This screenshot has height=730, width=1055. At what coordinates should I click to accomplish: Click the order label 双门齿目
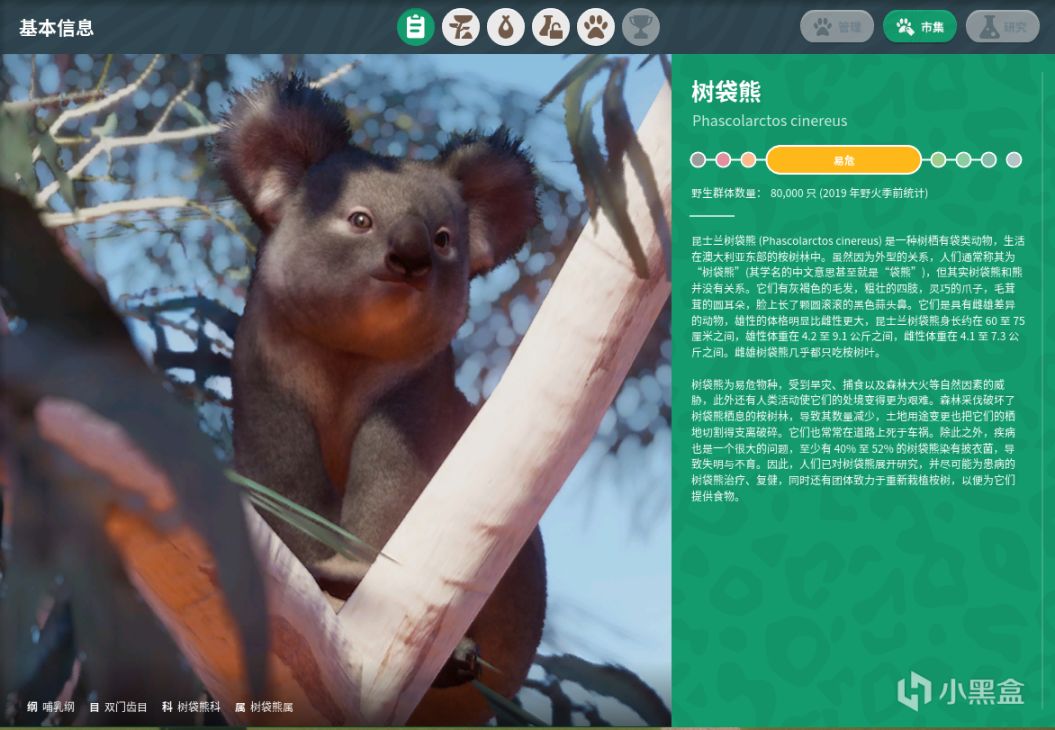pos(125,707)
